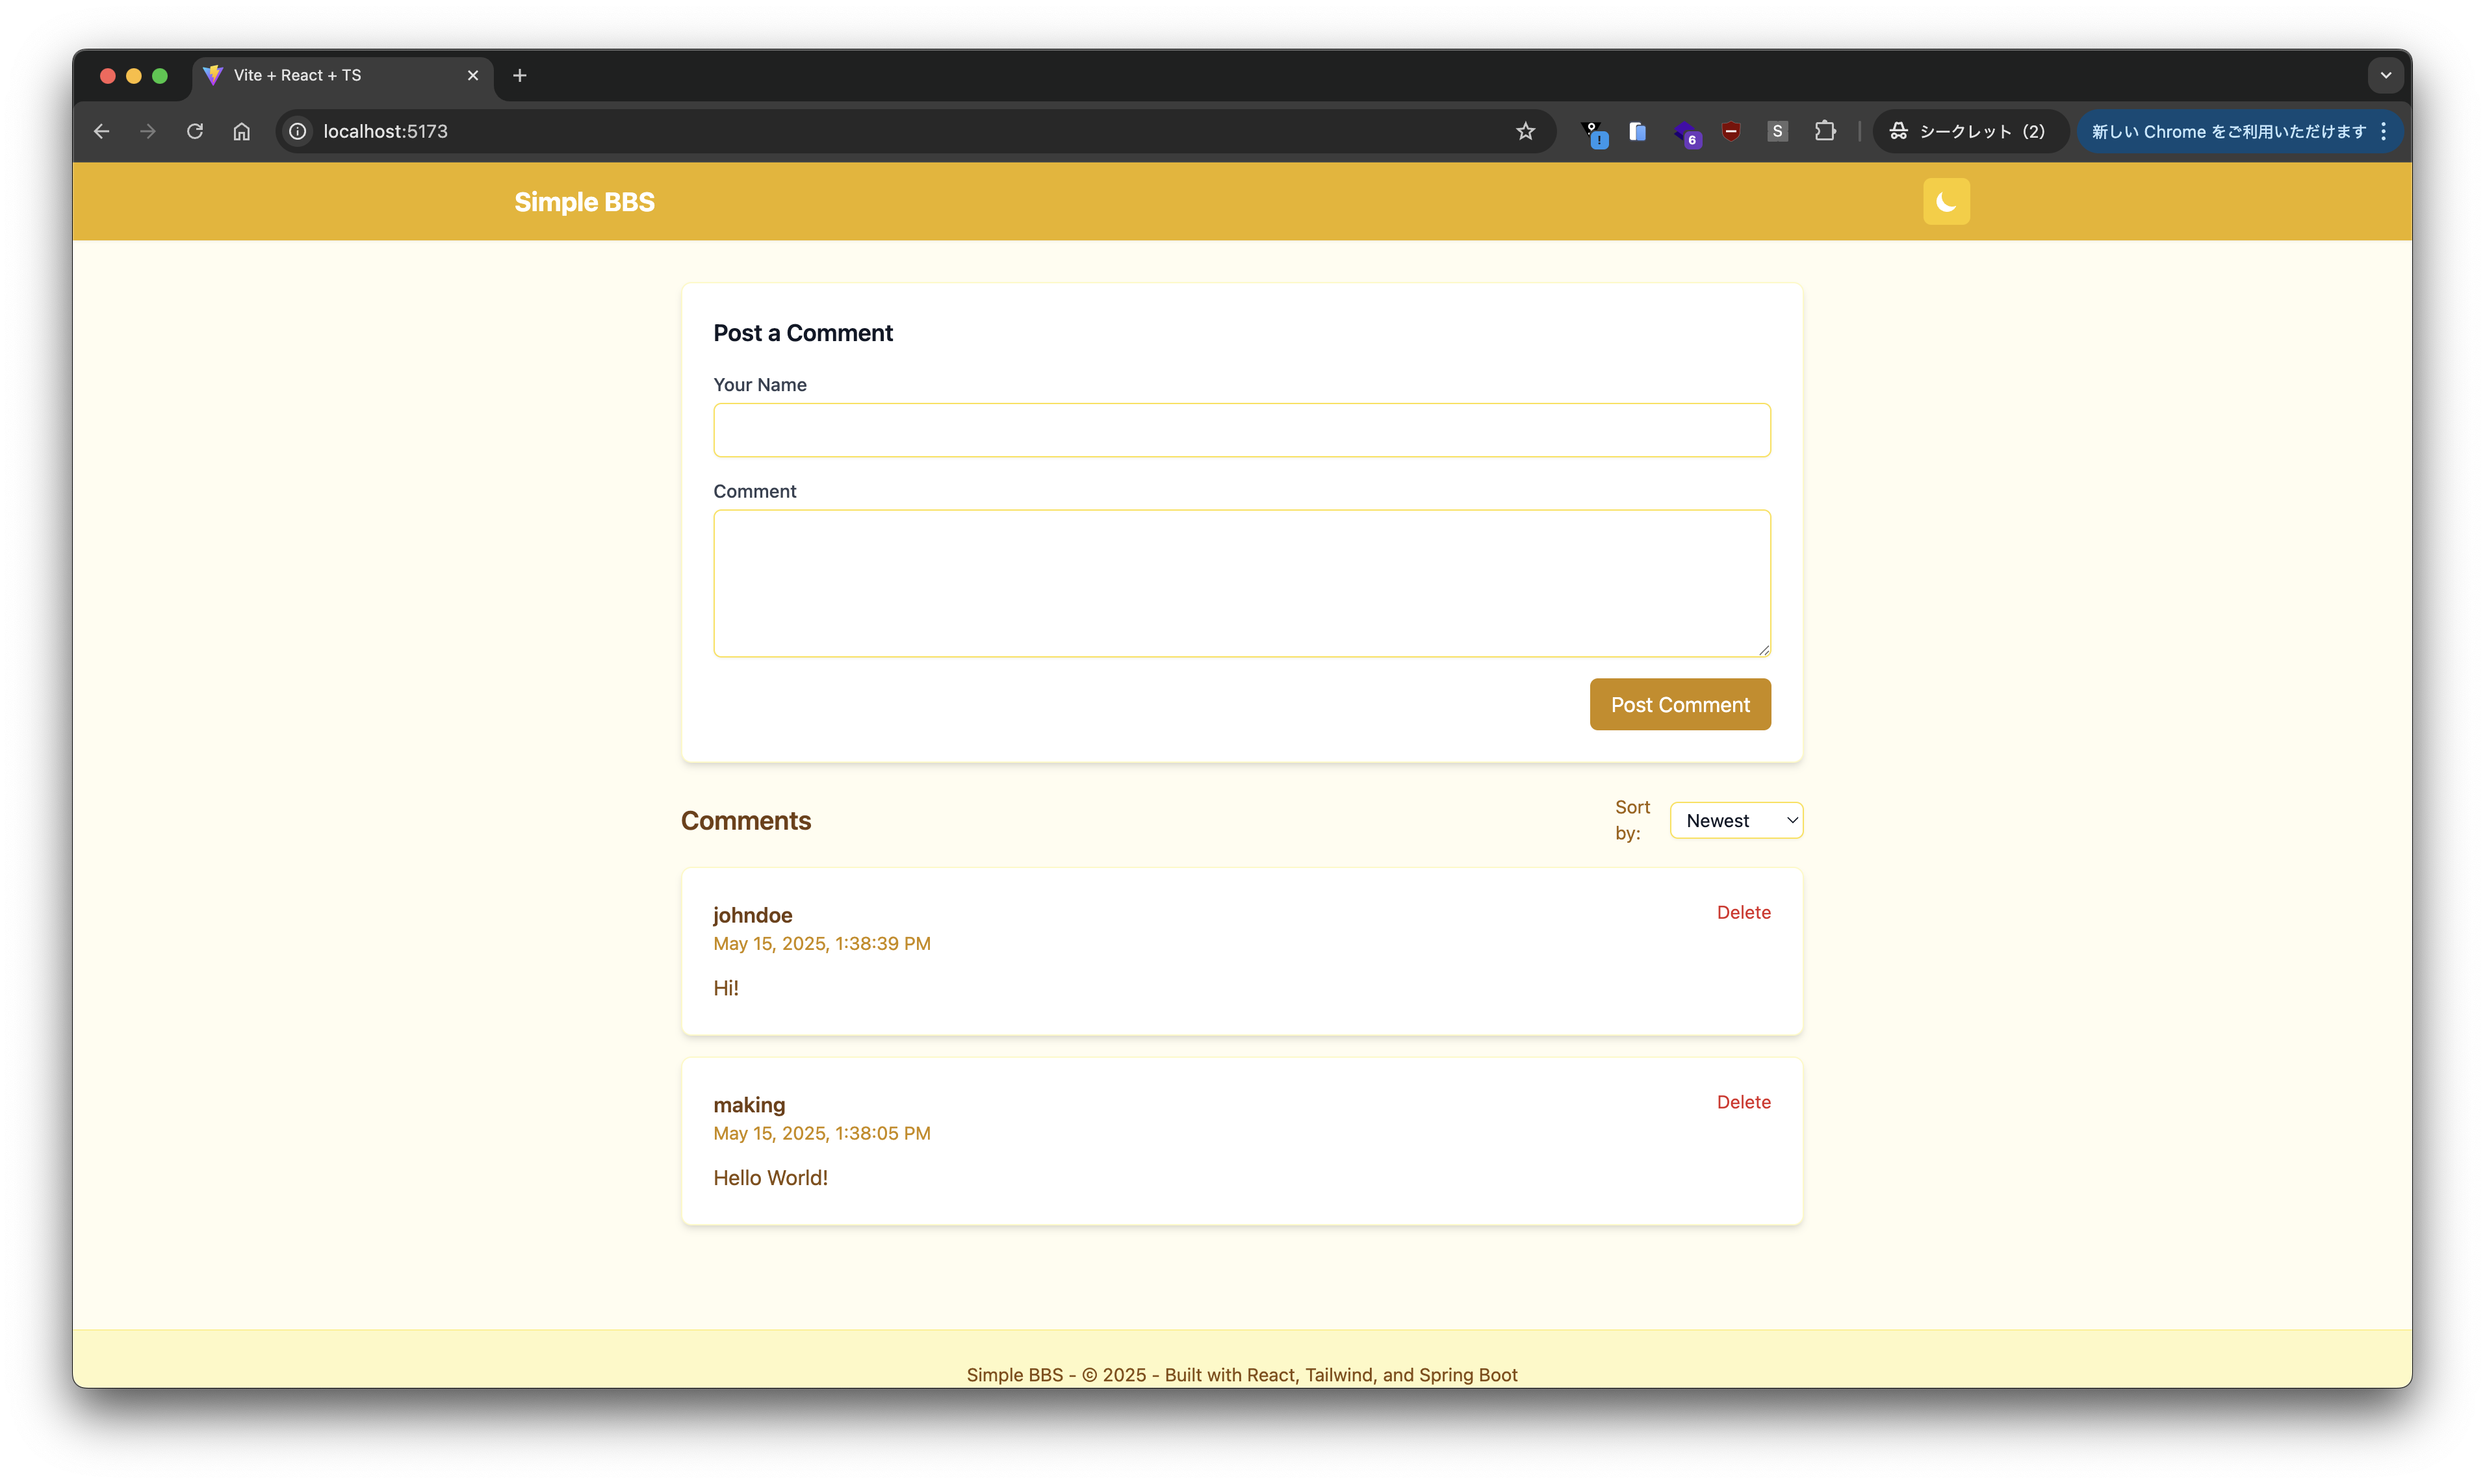Open the Chrome three-dot menu

coord(2384,132)
